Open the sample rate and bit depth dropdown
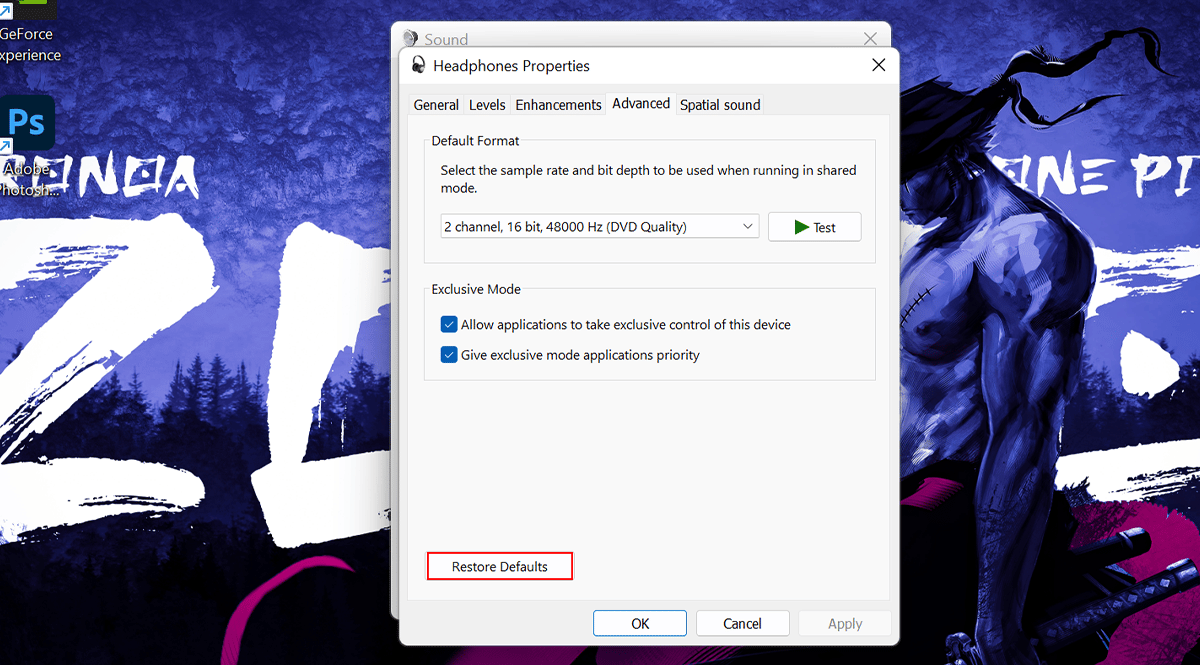1200x665 pixels. click(x=600, y=227)
